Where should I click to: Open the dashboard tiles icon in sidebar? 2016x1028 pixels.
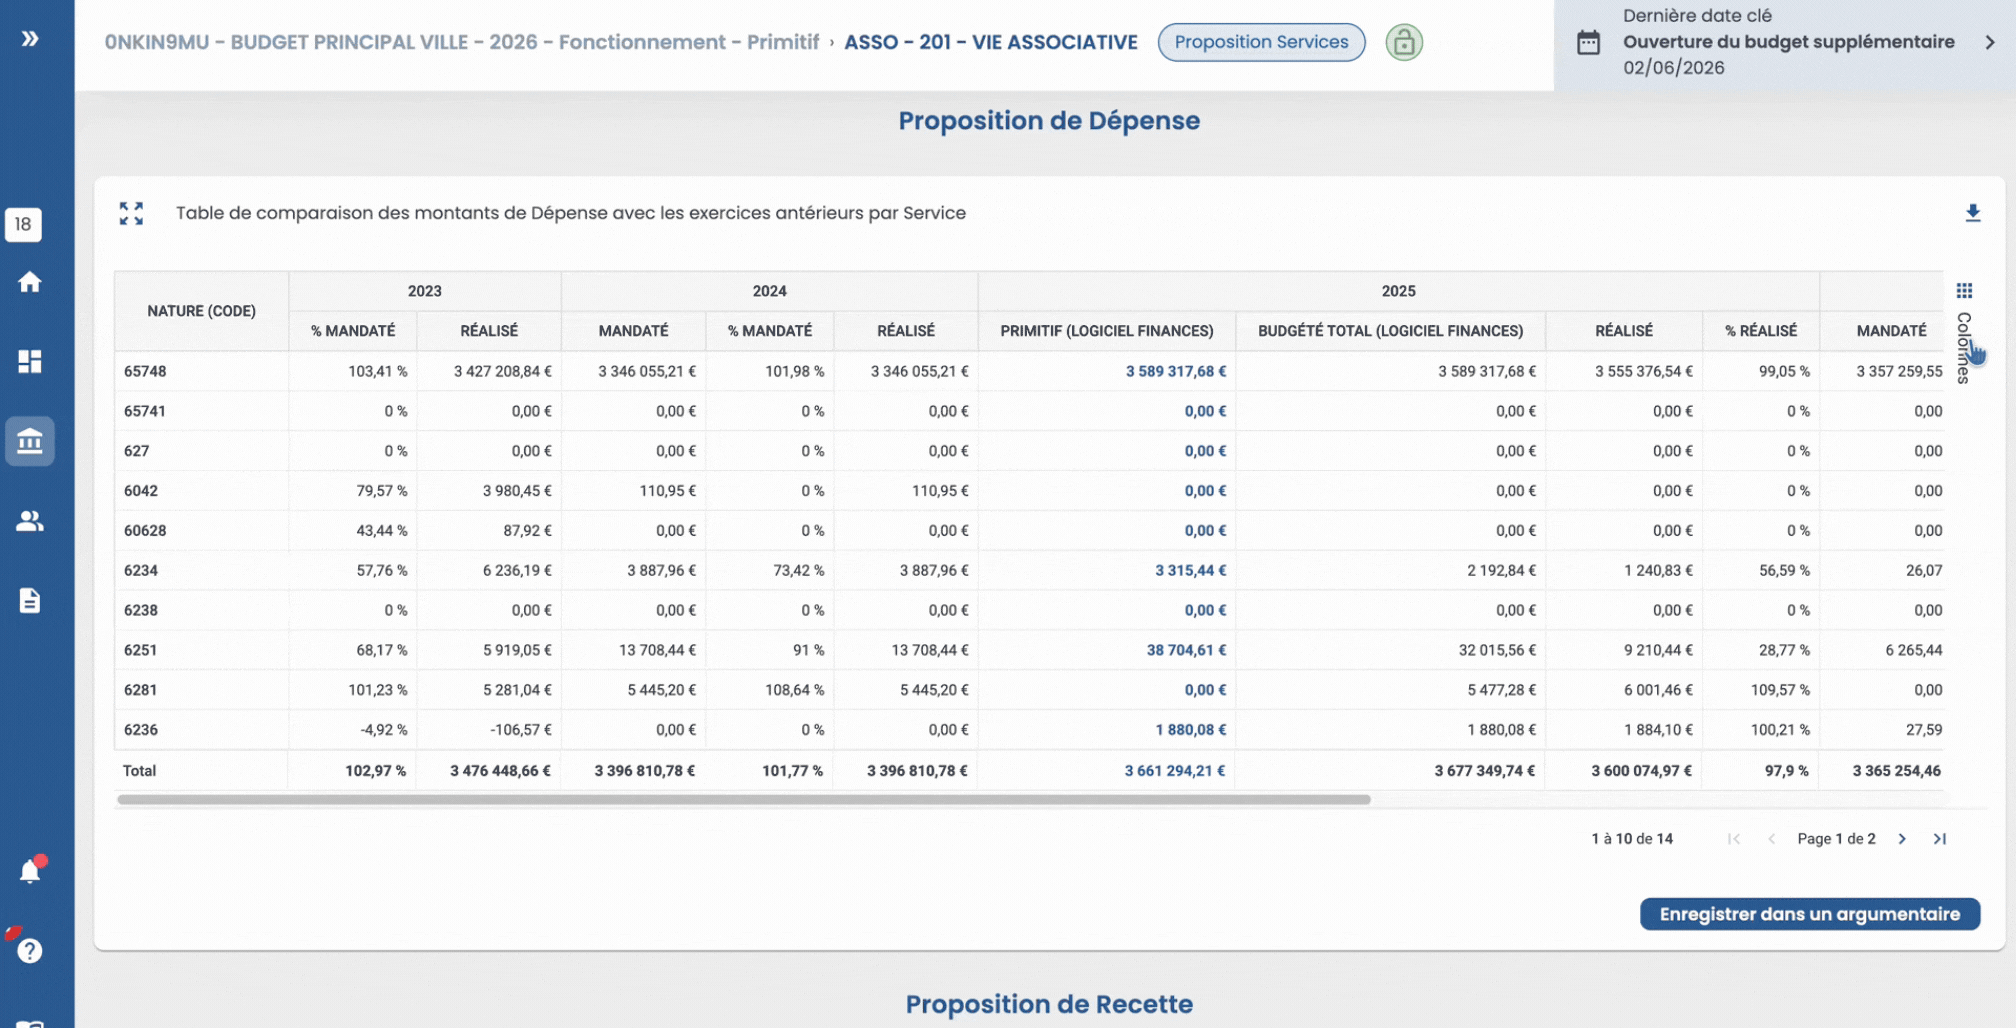(30, 361)
